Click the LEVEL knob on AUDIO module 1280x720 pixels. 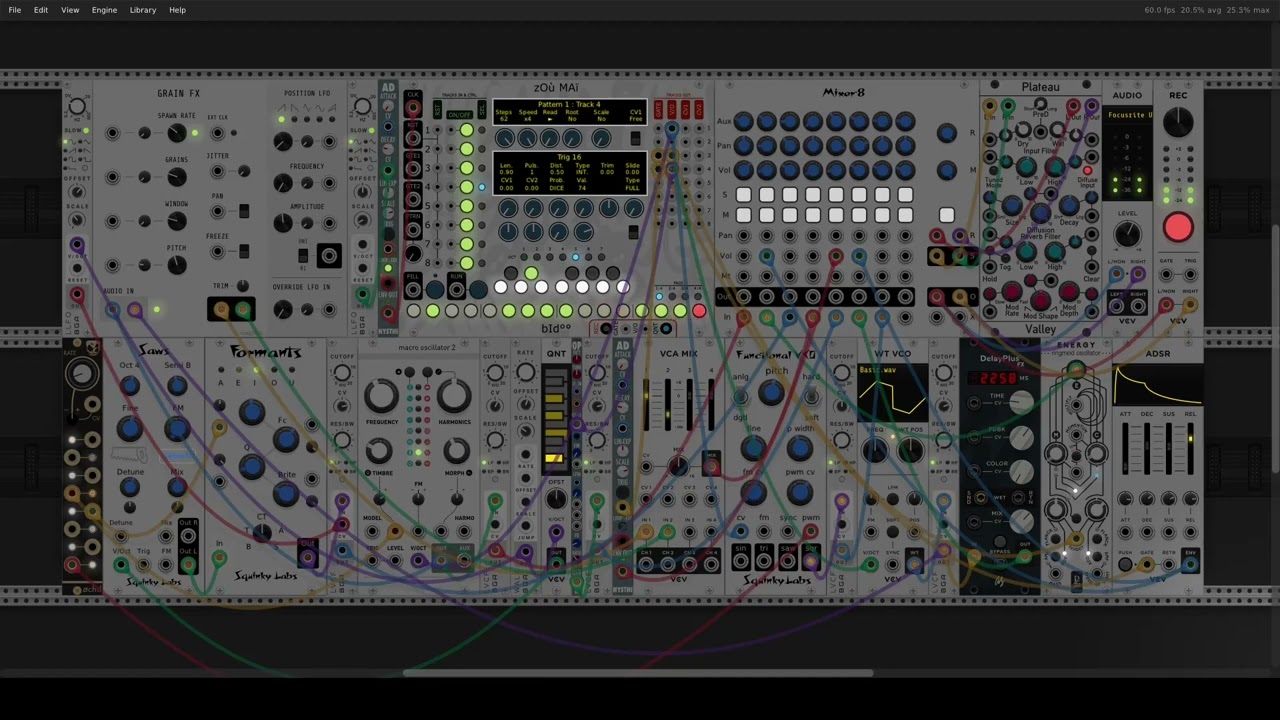(1127, 235)
